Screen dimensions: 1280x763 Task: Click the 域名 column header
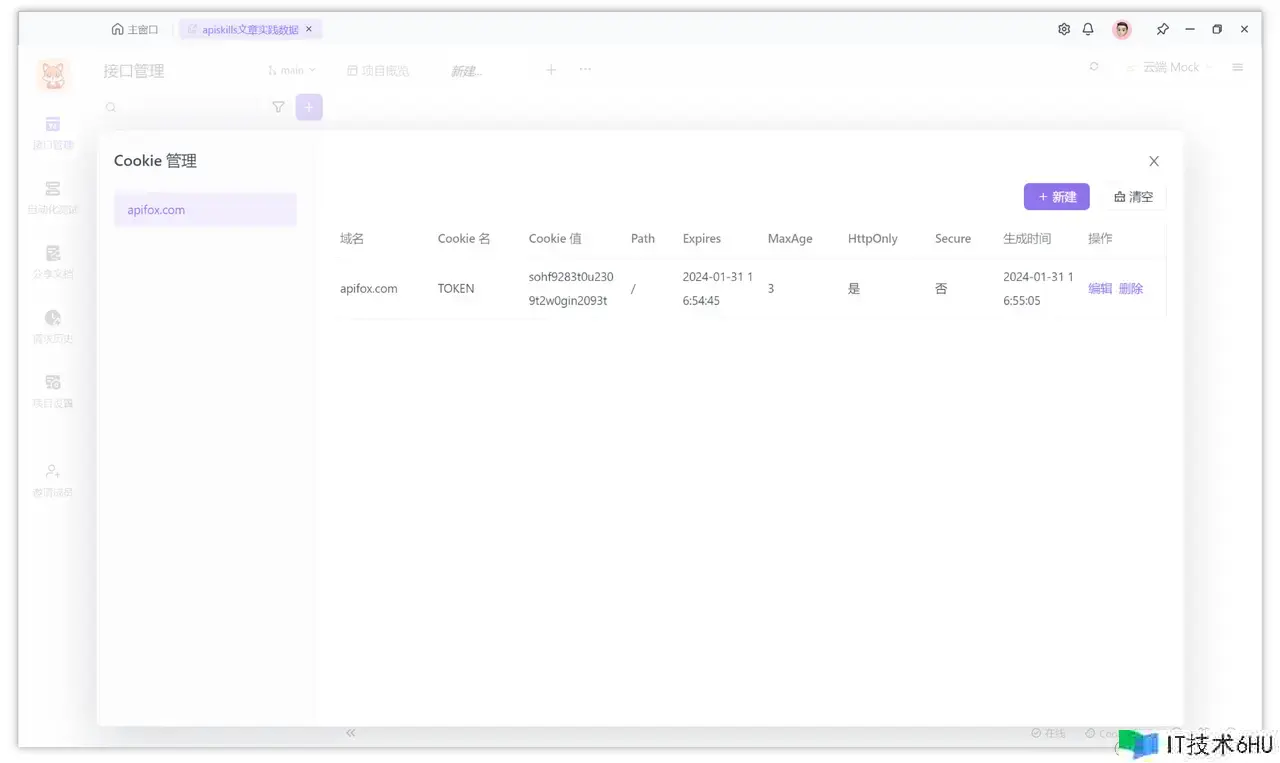(352, 239)
